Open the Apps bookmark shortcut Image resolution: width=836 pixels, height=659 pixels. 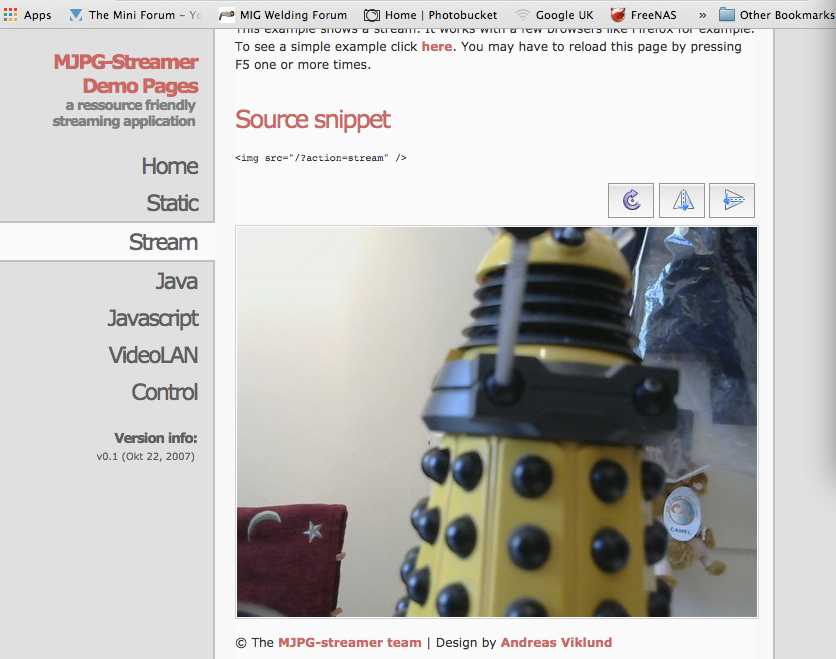(x=27, y=15)
